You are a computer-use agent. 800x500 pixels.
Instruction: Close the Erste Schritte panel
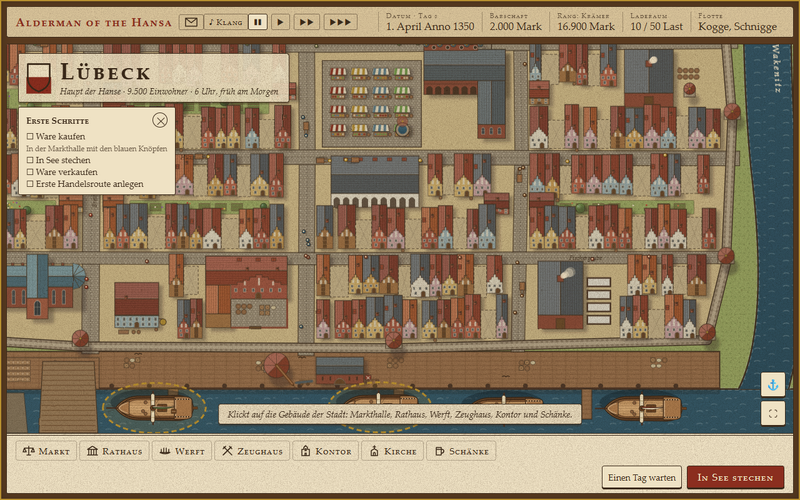click(x=160, y=120)
